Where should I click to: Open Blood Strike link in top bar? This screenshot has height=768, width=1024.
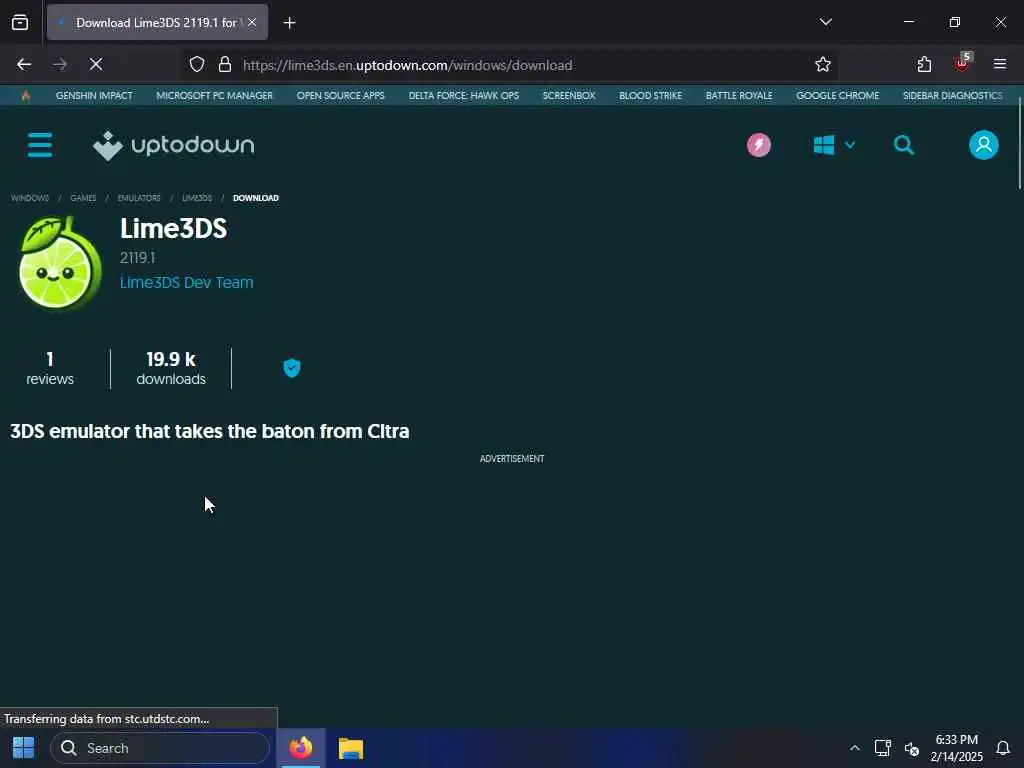click(x=650, y=95)
